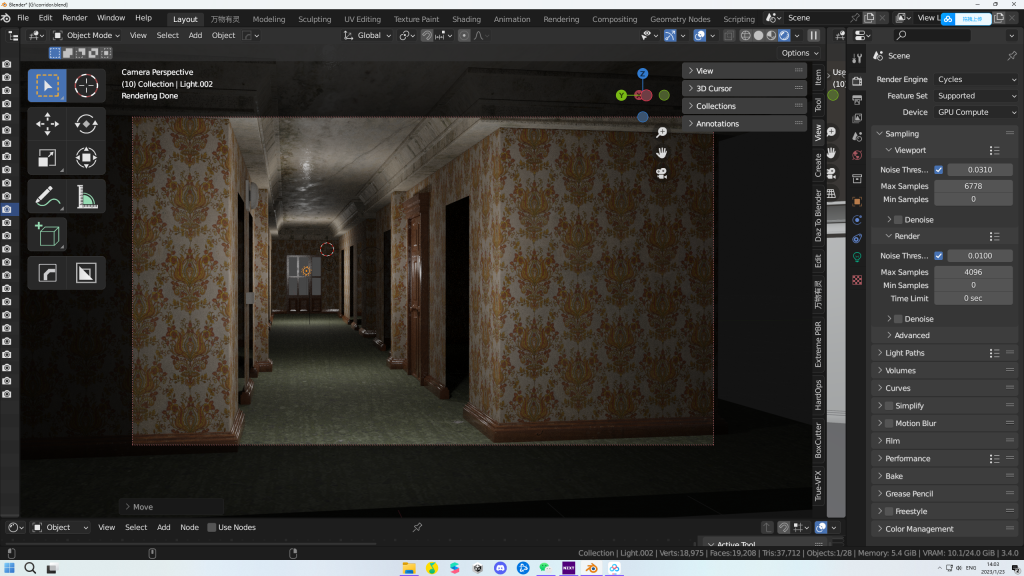Enable Render Denoise checkbox
This screenshot has height=576, width=1024.
click(898, 319)
